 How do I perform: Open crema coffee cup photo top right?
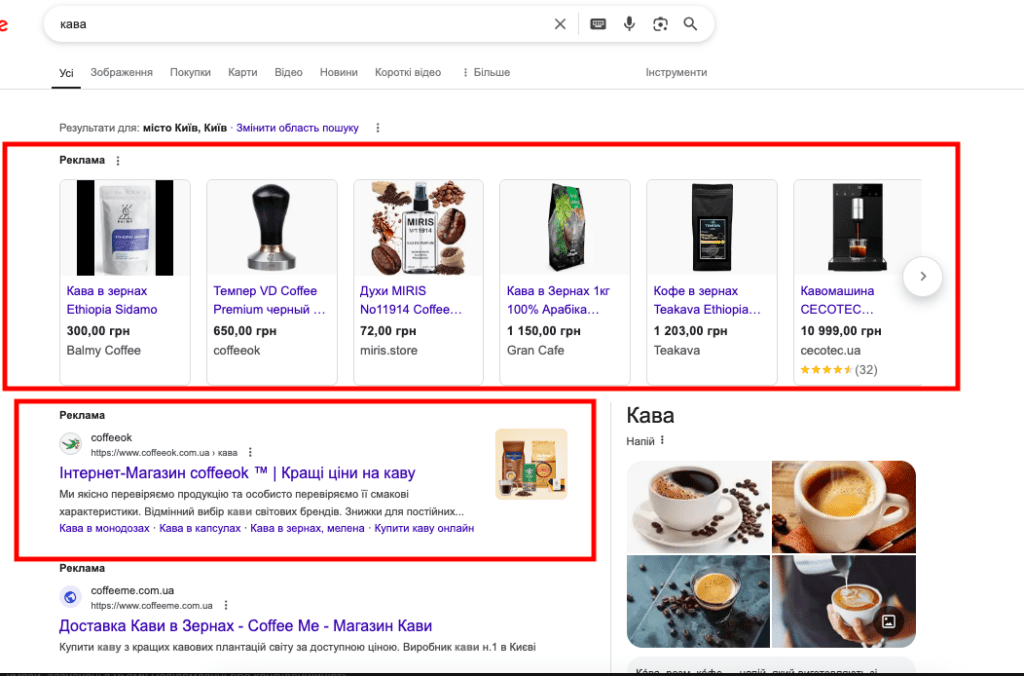tap(844, 507)
